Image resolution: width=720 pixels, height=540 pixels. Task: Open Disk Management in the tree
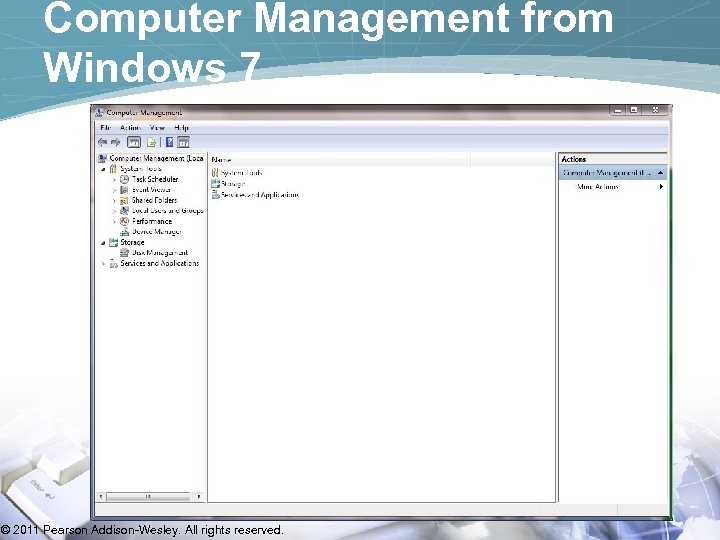160,253
